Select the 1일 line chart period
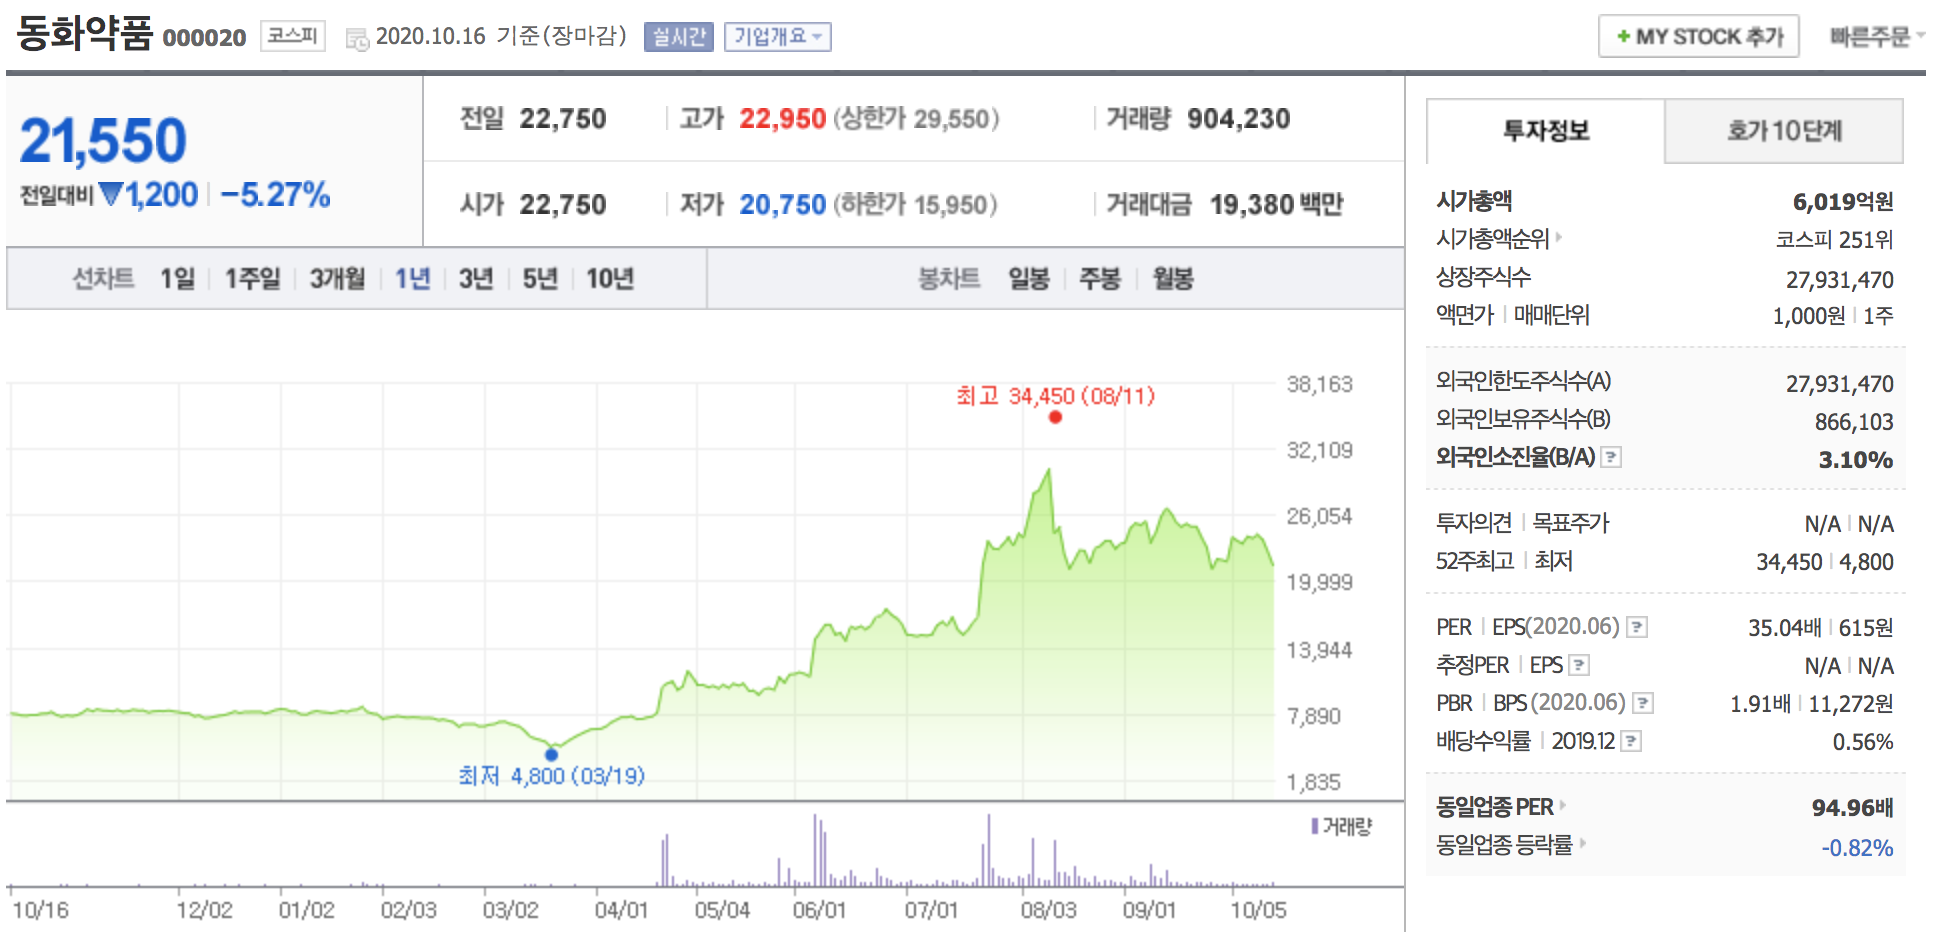1936x932 pixels. point(178,278)
